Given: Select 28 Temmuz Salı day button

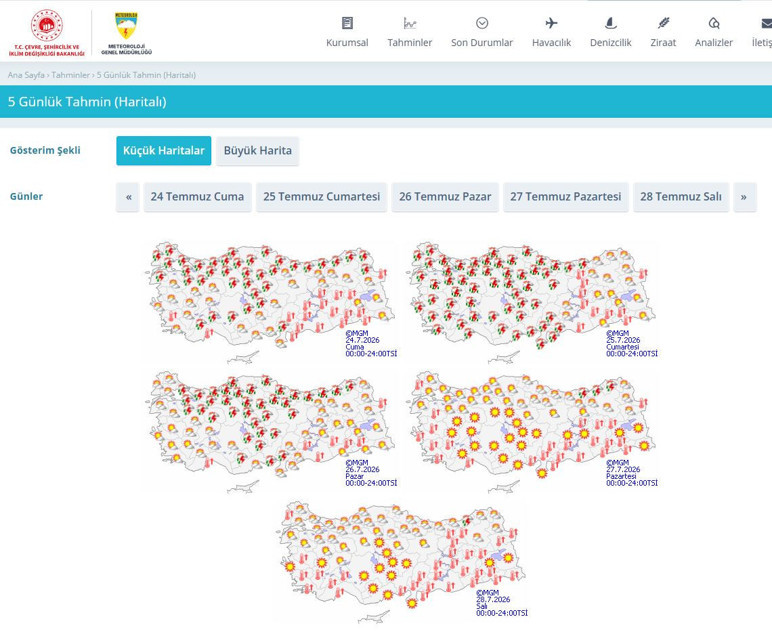Looking at the screenshot, I should pyautogui.click(x=681, y=197).
